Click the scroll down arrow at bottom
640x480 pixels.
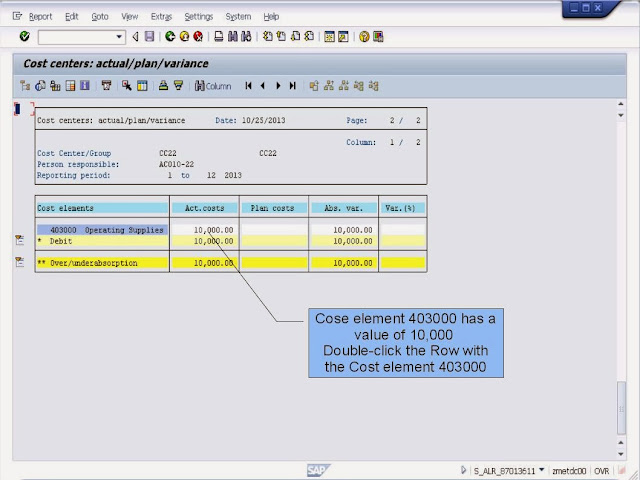click(x=621, y=454)
